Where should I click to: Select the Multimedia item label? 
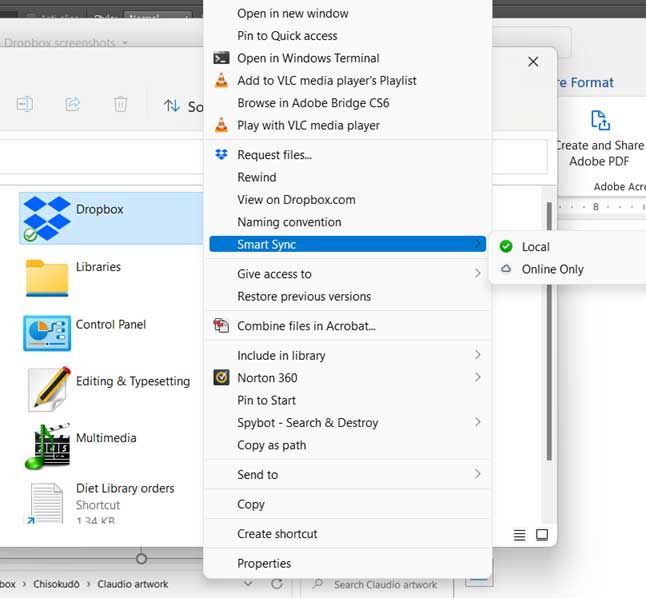[106, 438]
